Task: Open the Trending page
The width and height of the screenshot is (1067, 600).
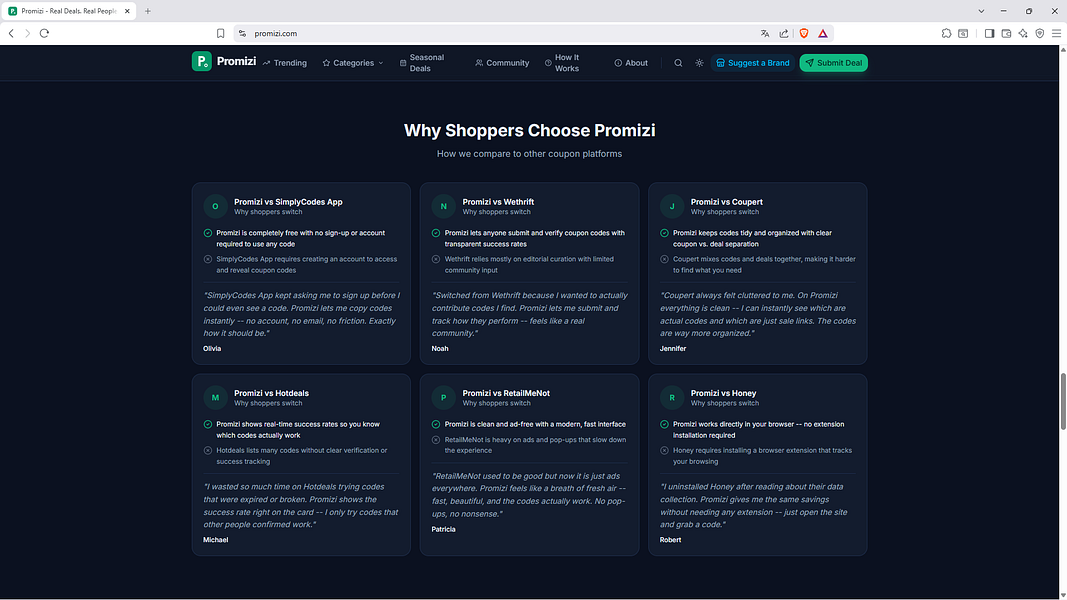Action: [x=284, y=63]
